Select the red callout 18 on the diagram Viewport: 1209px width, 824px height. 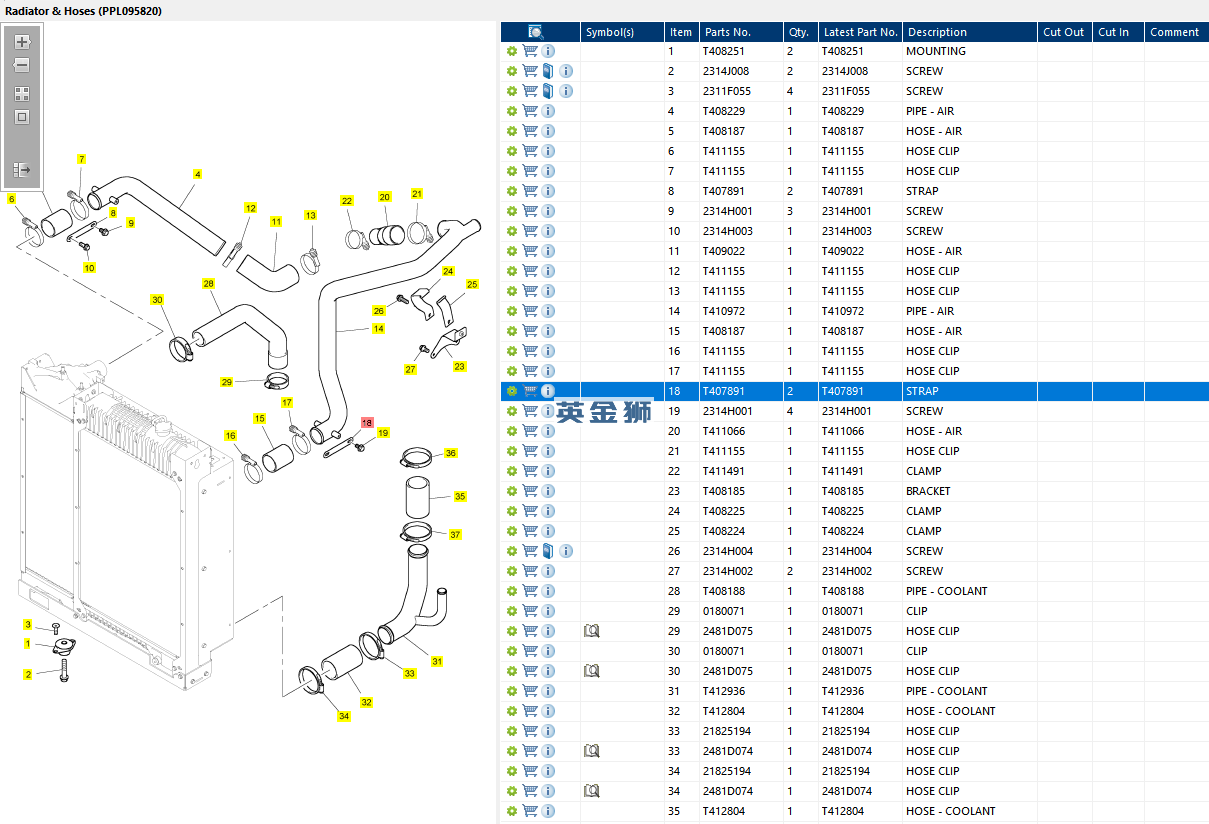pos(366,423)
